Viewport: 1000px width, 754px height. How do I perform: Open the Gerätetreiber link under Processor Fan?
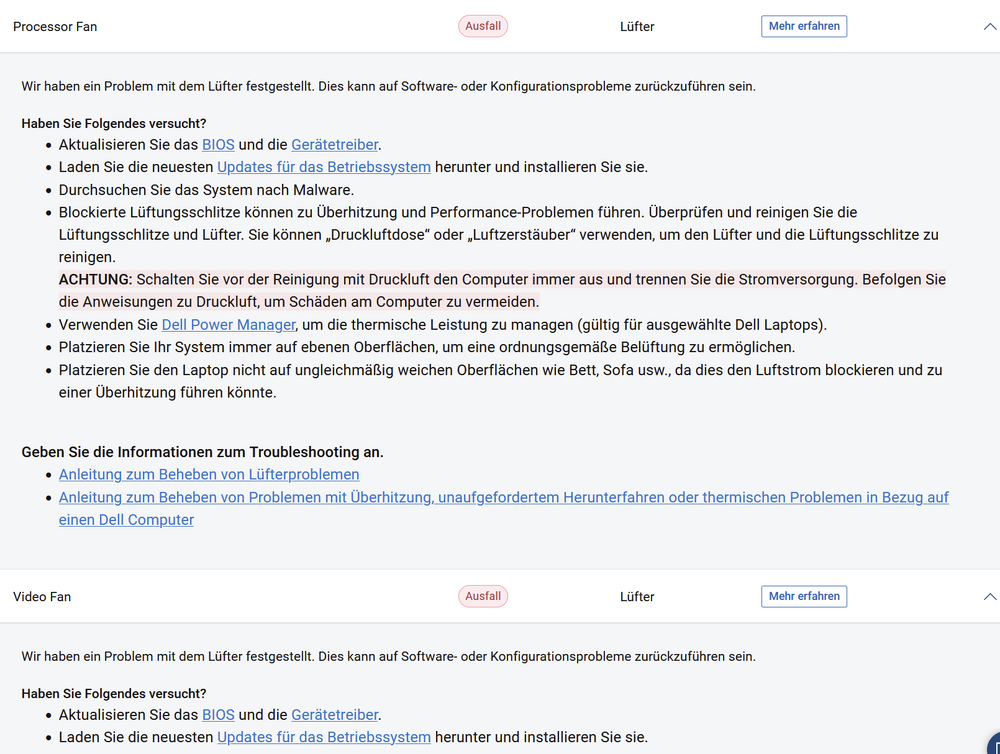(x=335, y=145)
